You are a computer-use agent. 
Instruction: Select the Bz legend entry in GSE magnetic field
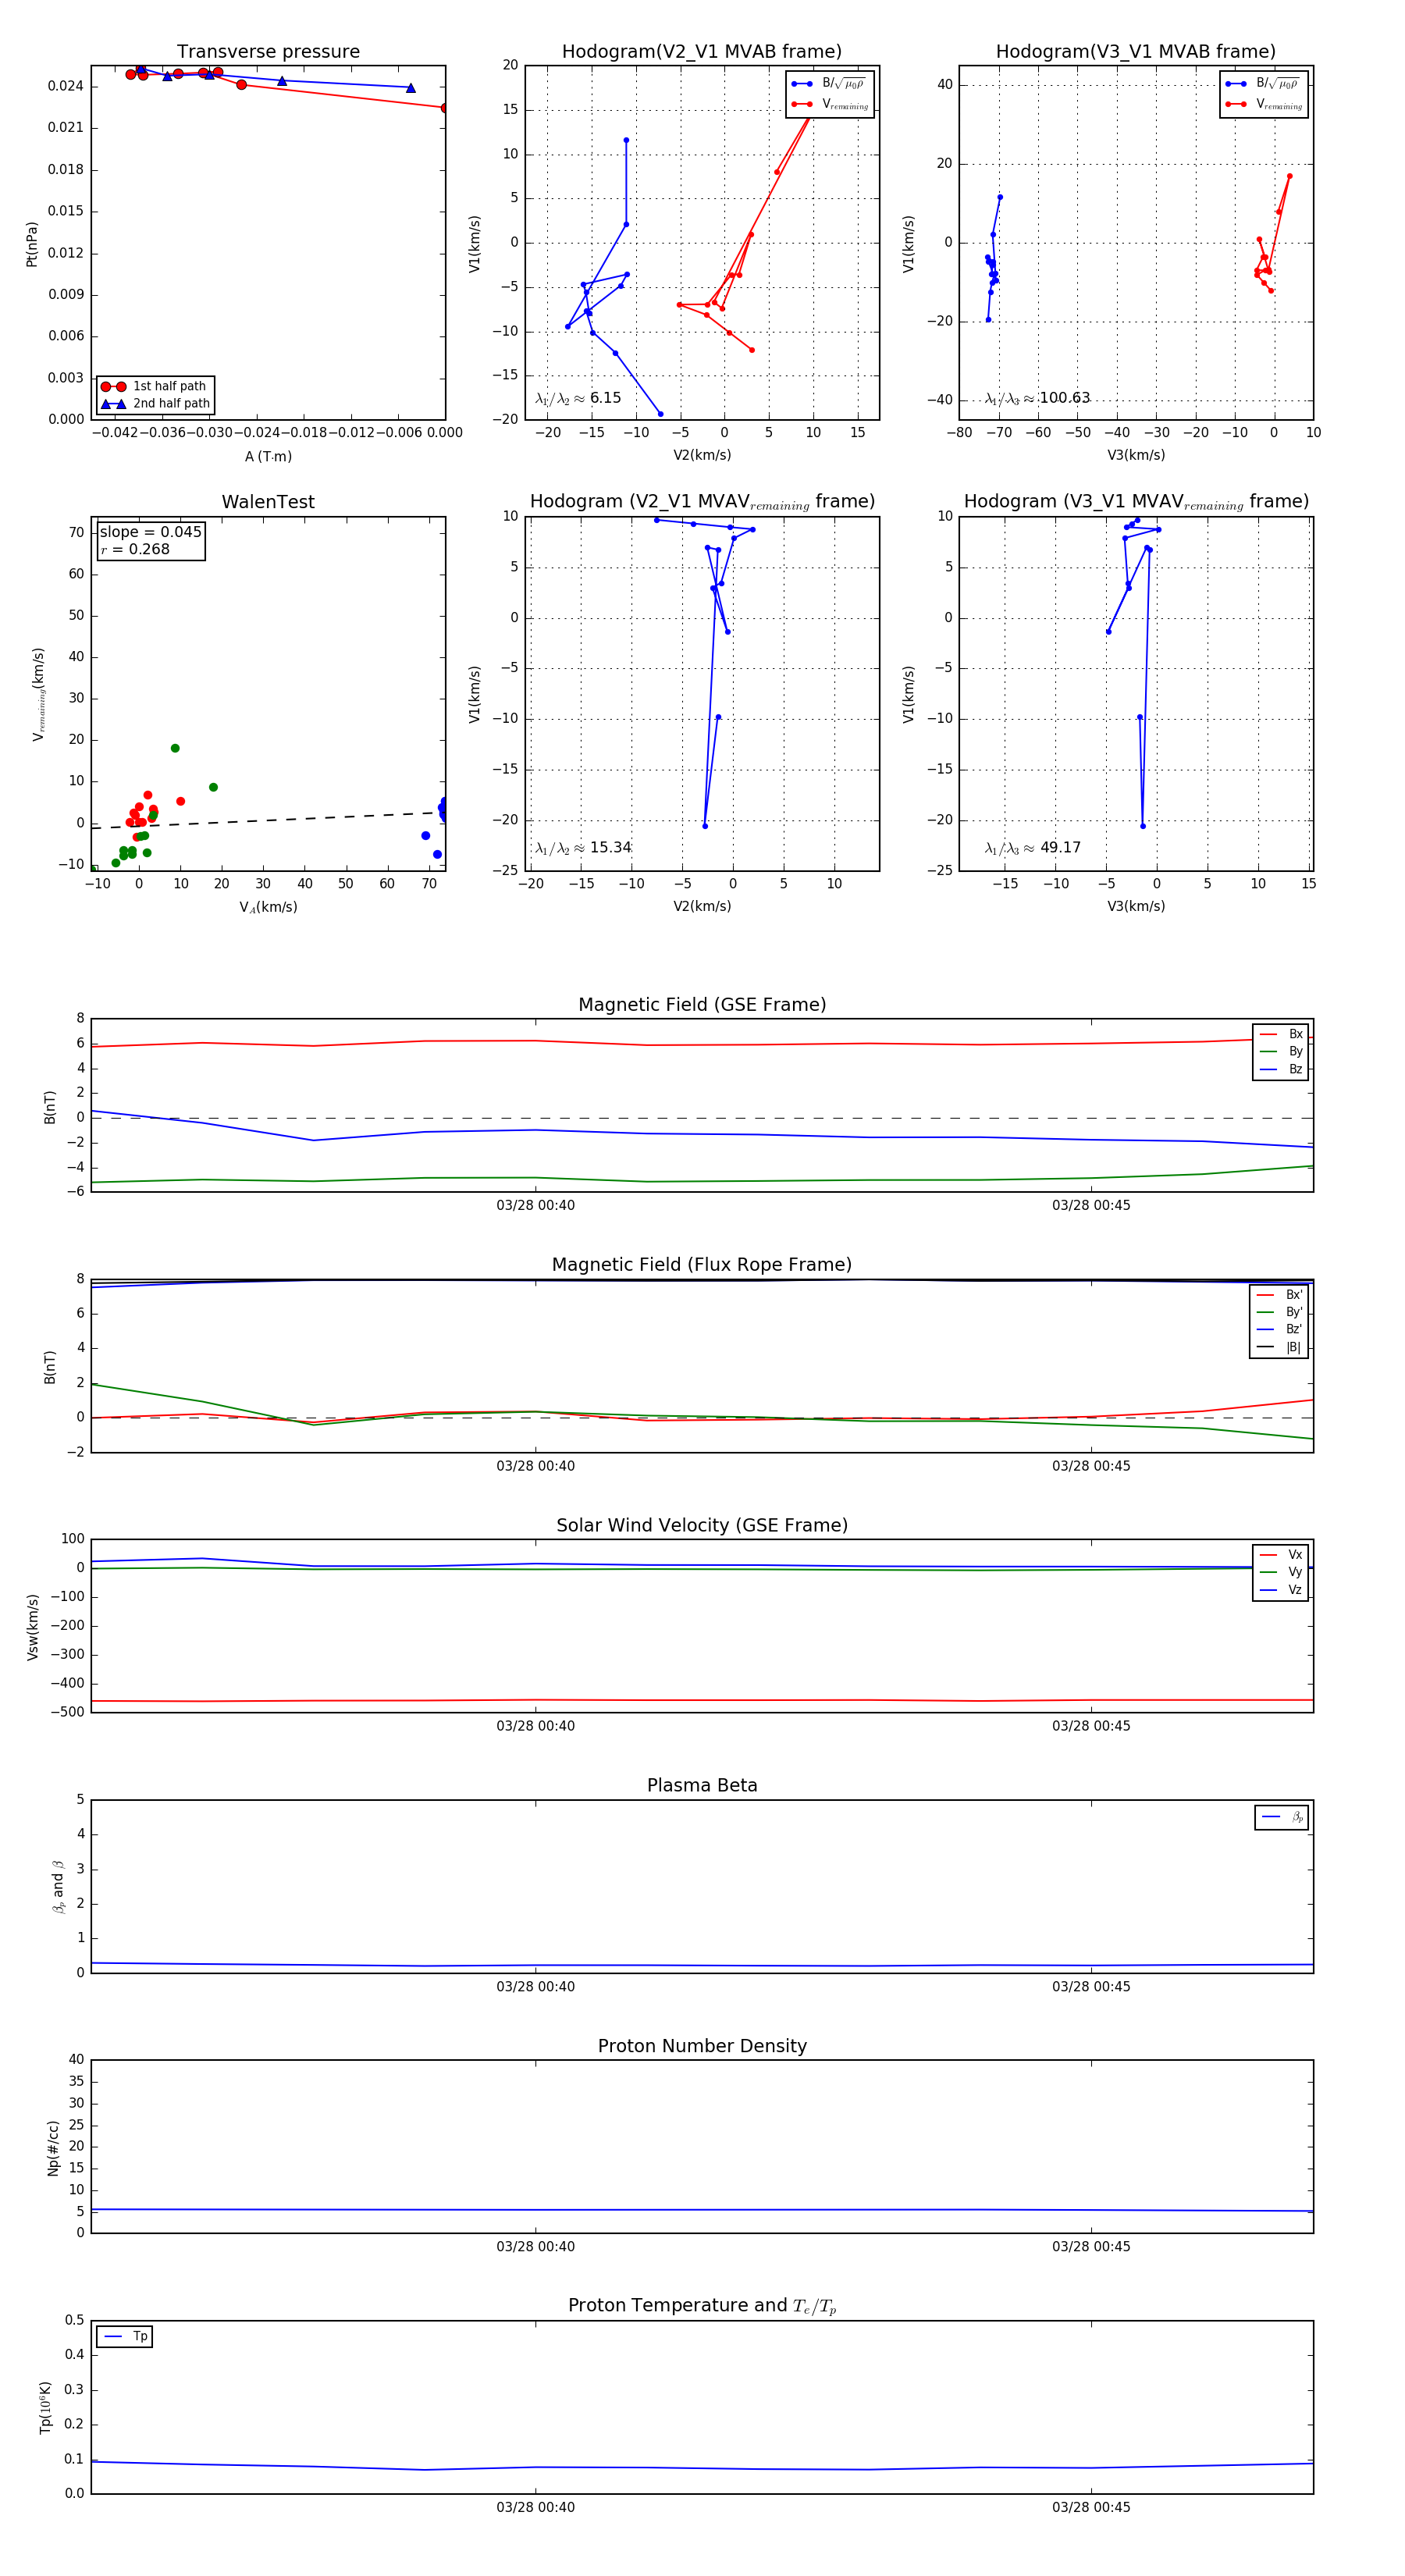tap(1281, 1069)
